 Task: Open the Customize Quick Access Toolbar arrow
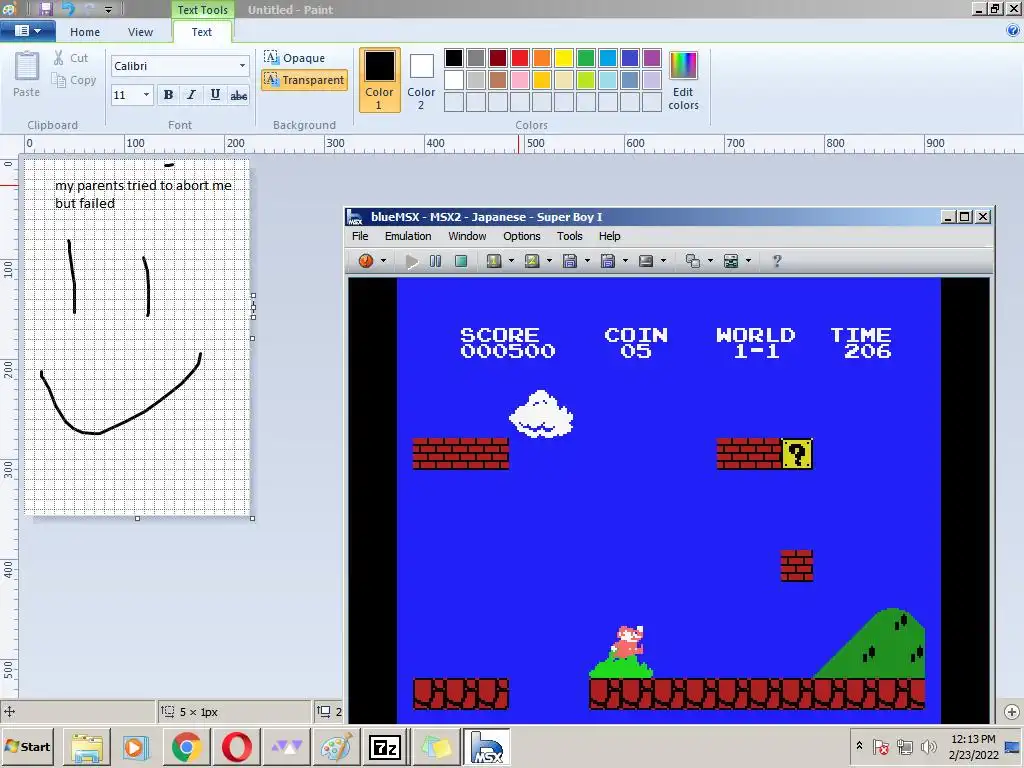coord(108,10)
